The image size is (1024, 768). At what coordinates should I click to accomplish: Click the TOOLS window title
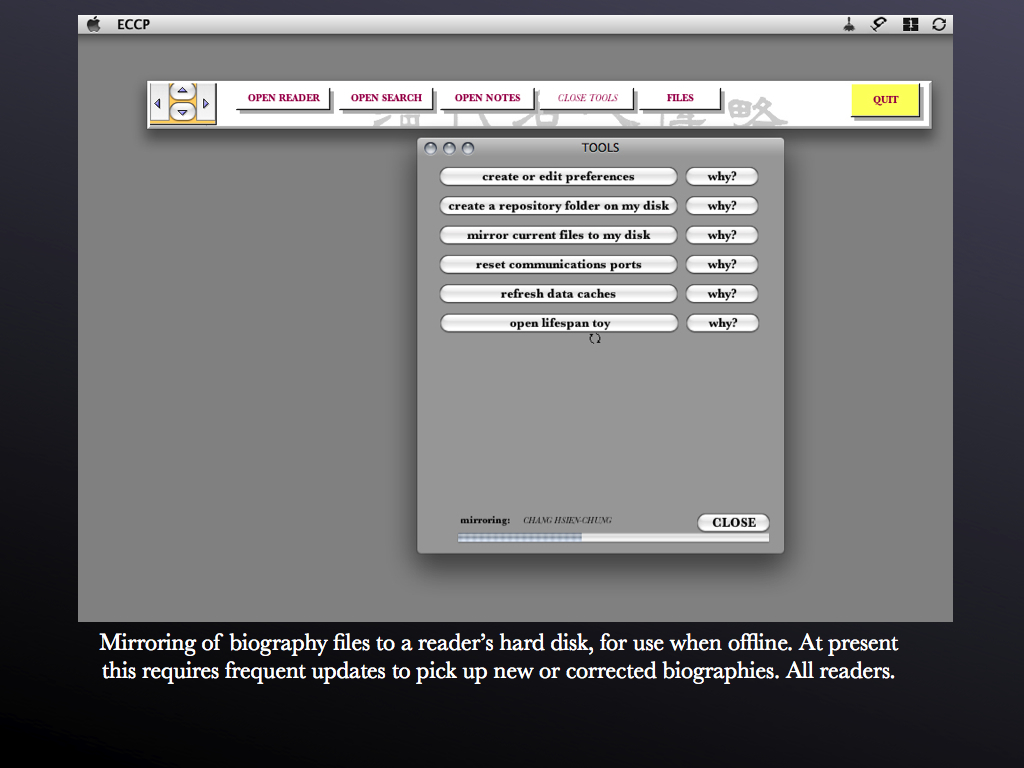[x=600, y=148]
